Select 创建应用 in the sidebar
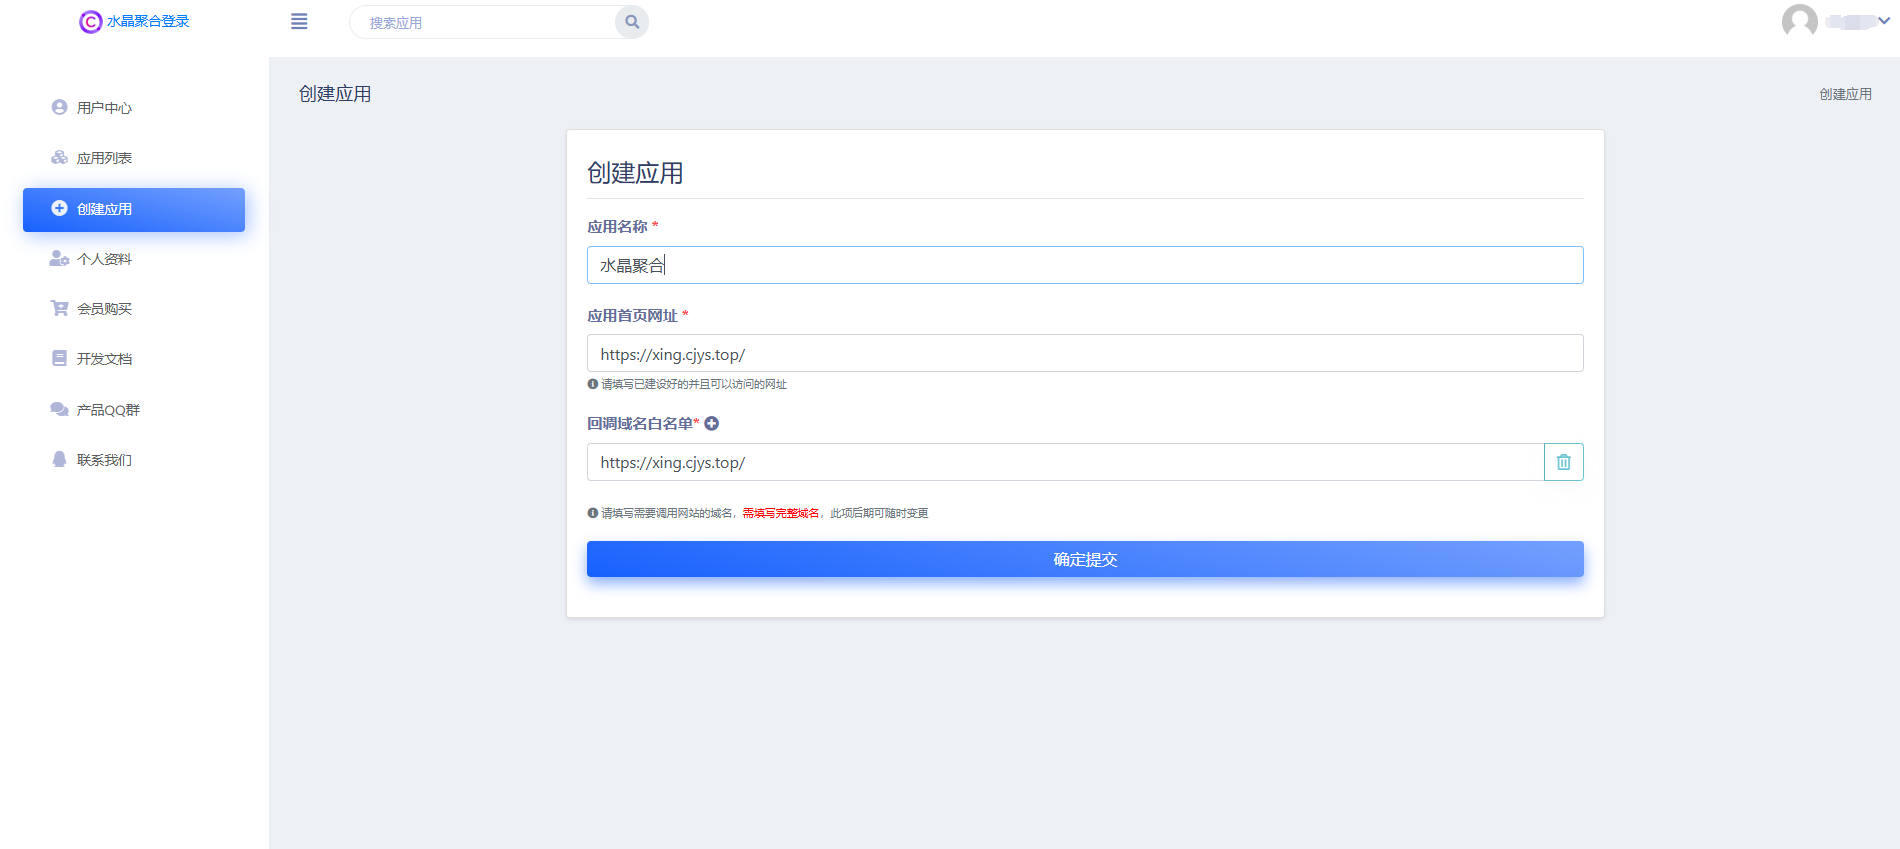The width and height of the screenshot is (1900, 849). (133, 209)
